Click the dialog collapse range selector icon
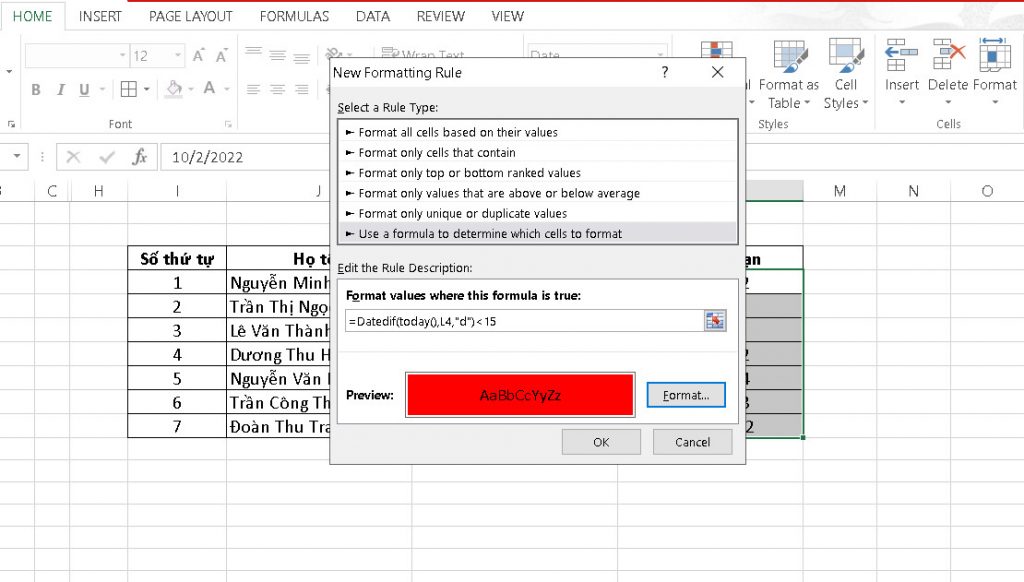Screen dimensions: 1024x582 click(714, 321)
